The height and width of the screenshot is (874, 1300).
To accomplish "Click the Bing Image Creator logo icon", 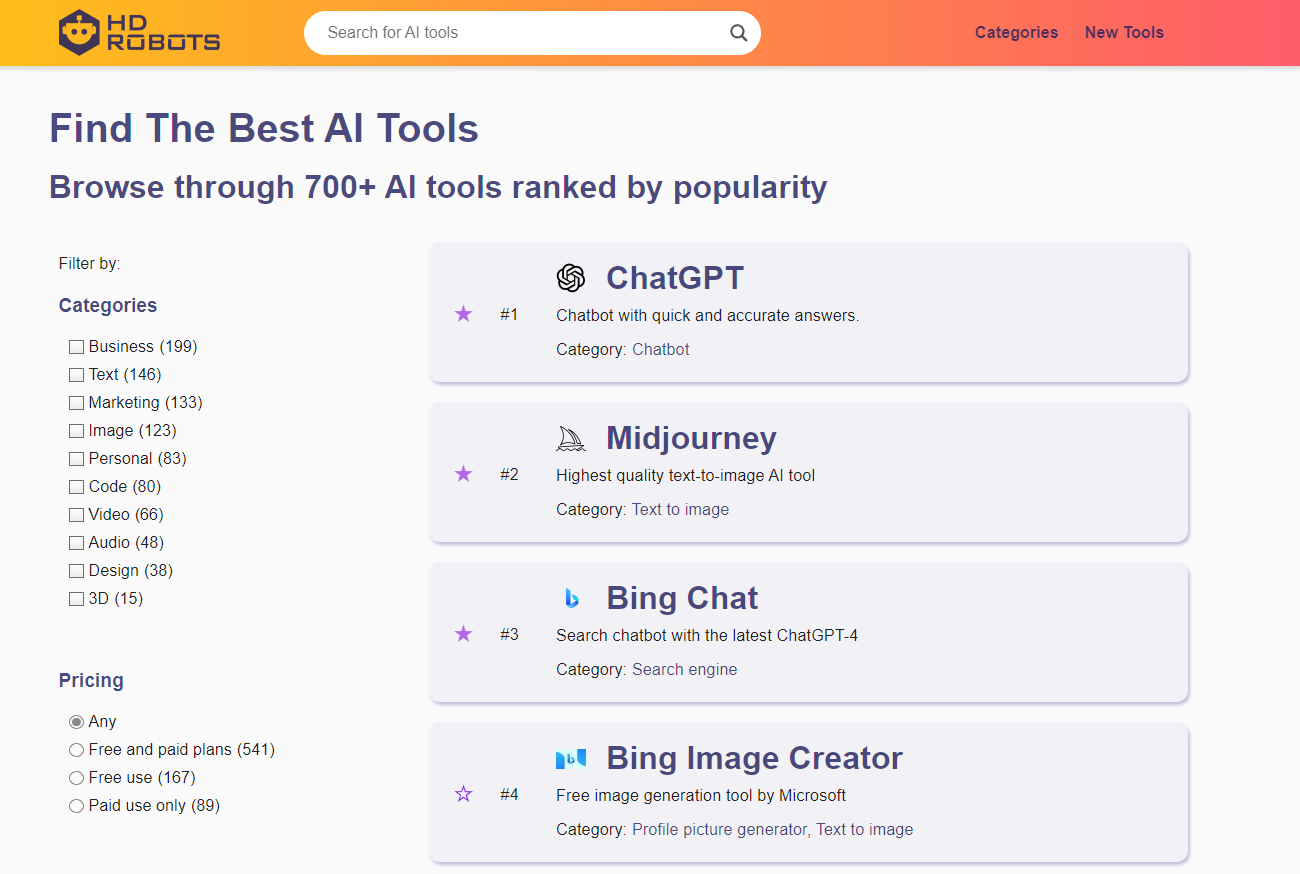I will coord(571,758).
